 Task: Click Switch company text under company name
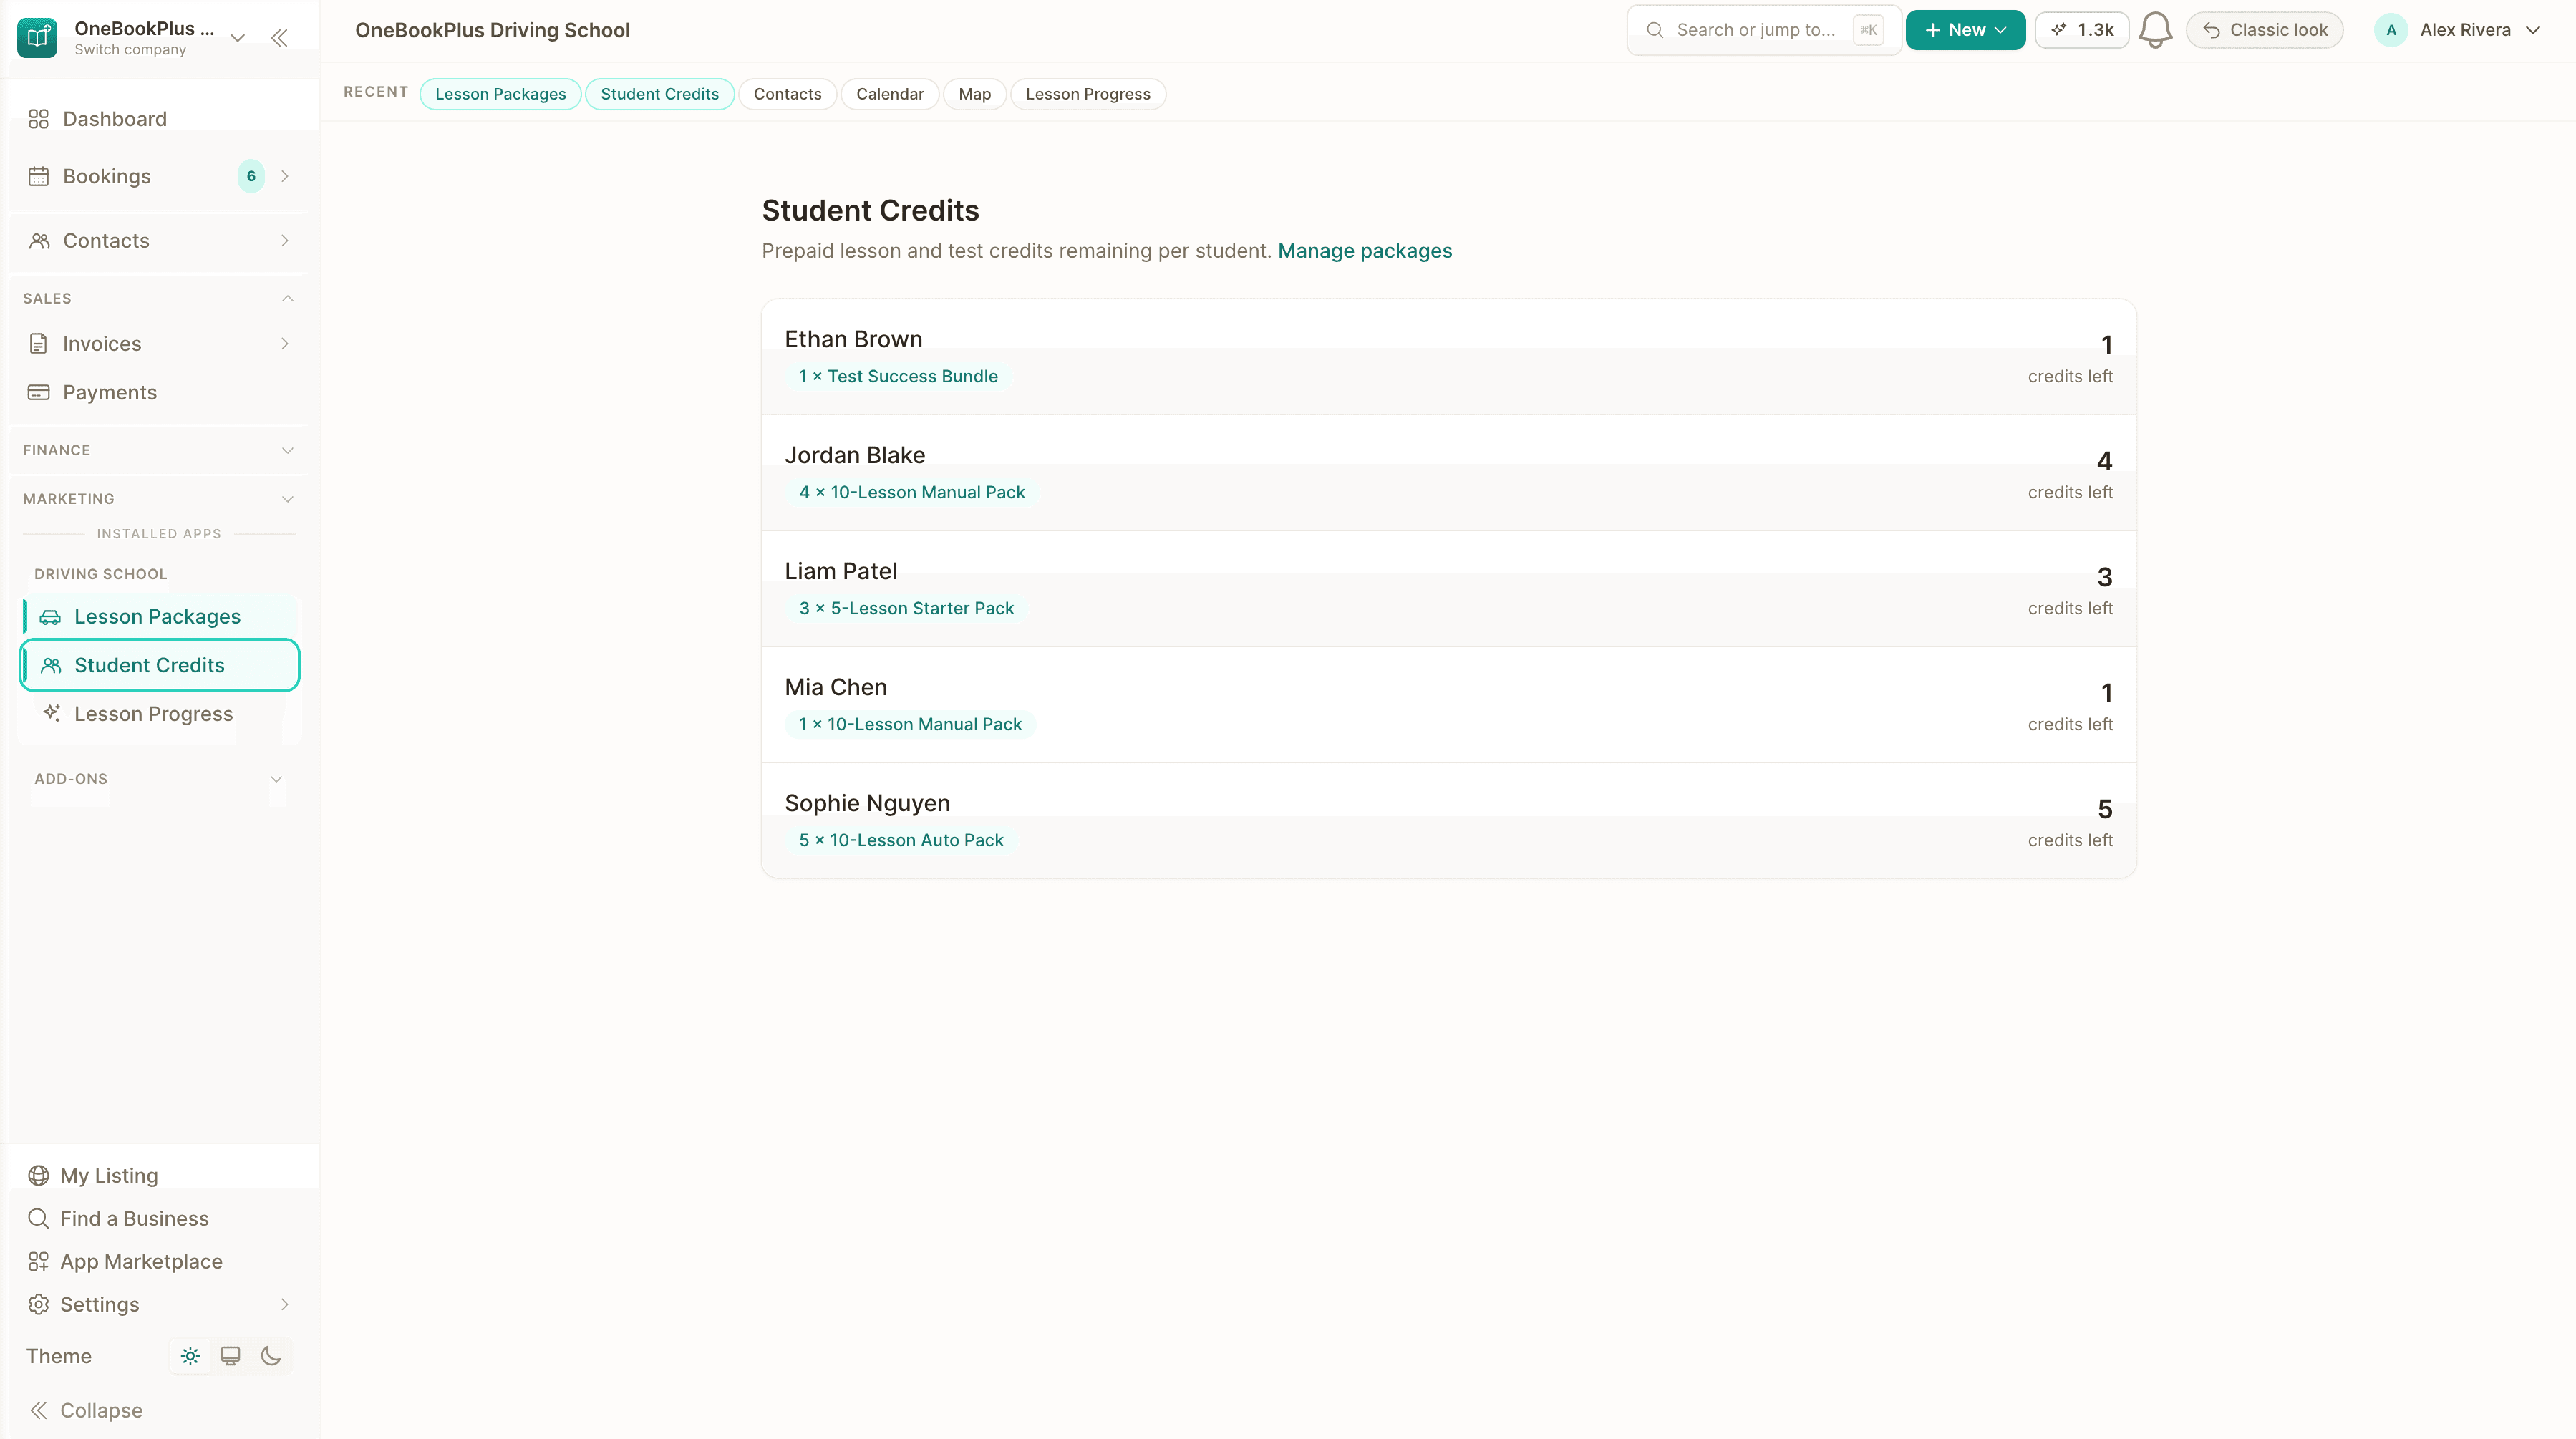pos(130,50)
